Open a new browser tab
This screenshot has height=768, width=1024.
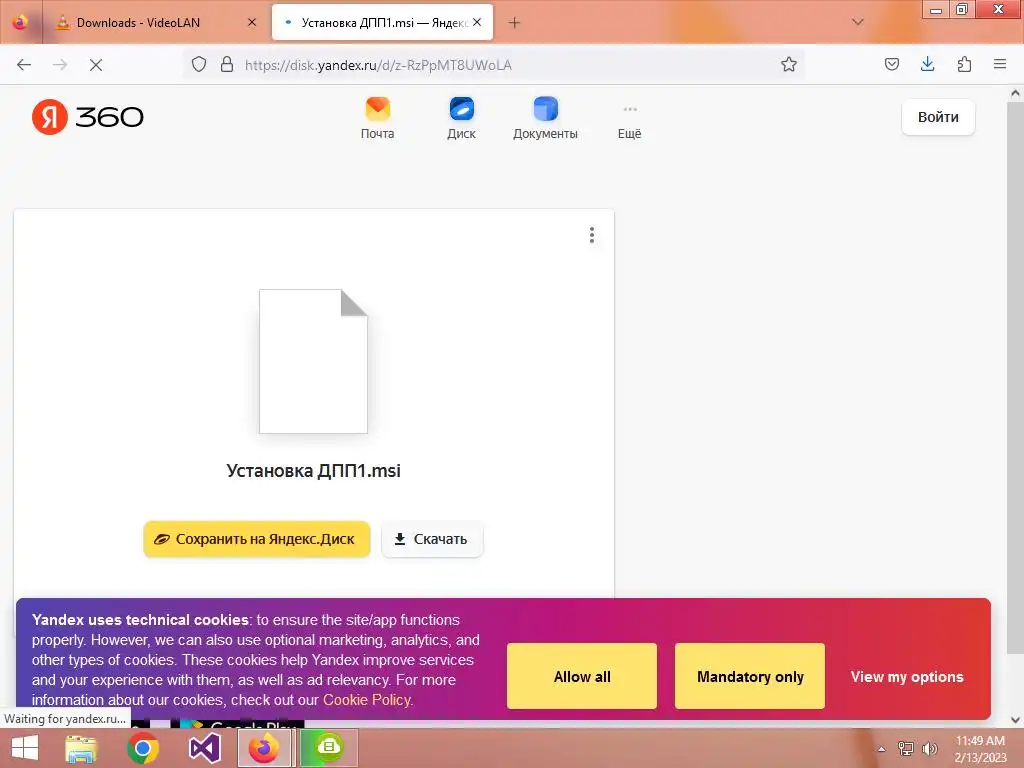(x=515, y=23)
